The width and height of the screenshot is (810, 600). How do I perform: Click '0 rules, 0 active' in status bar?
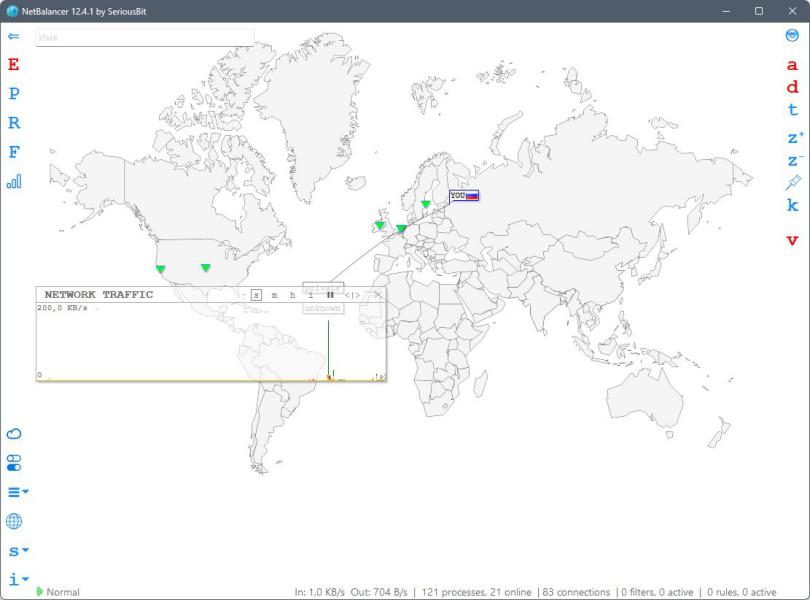(x=741, y=592)
